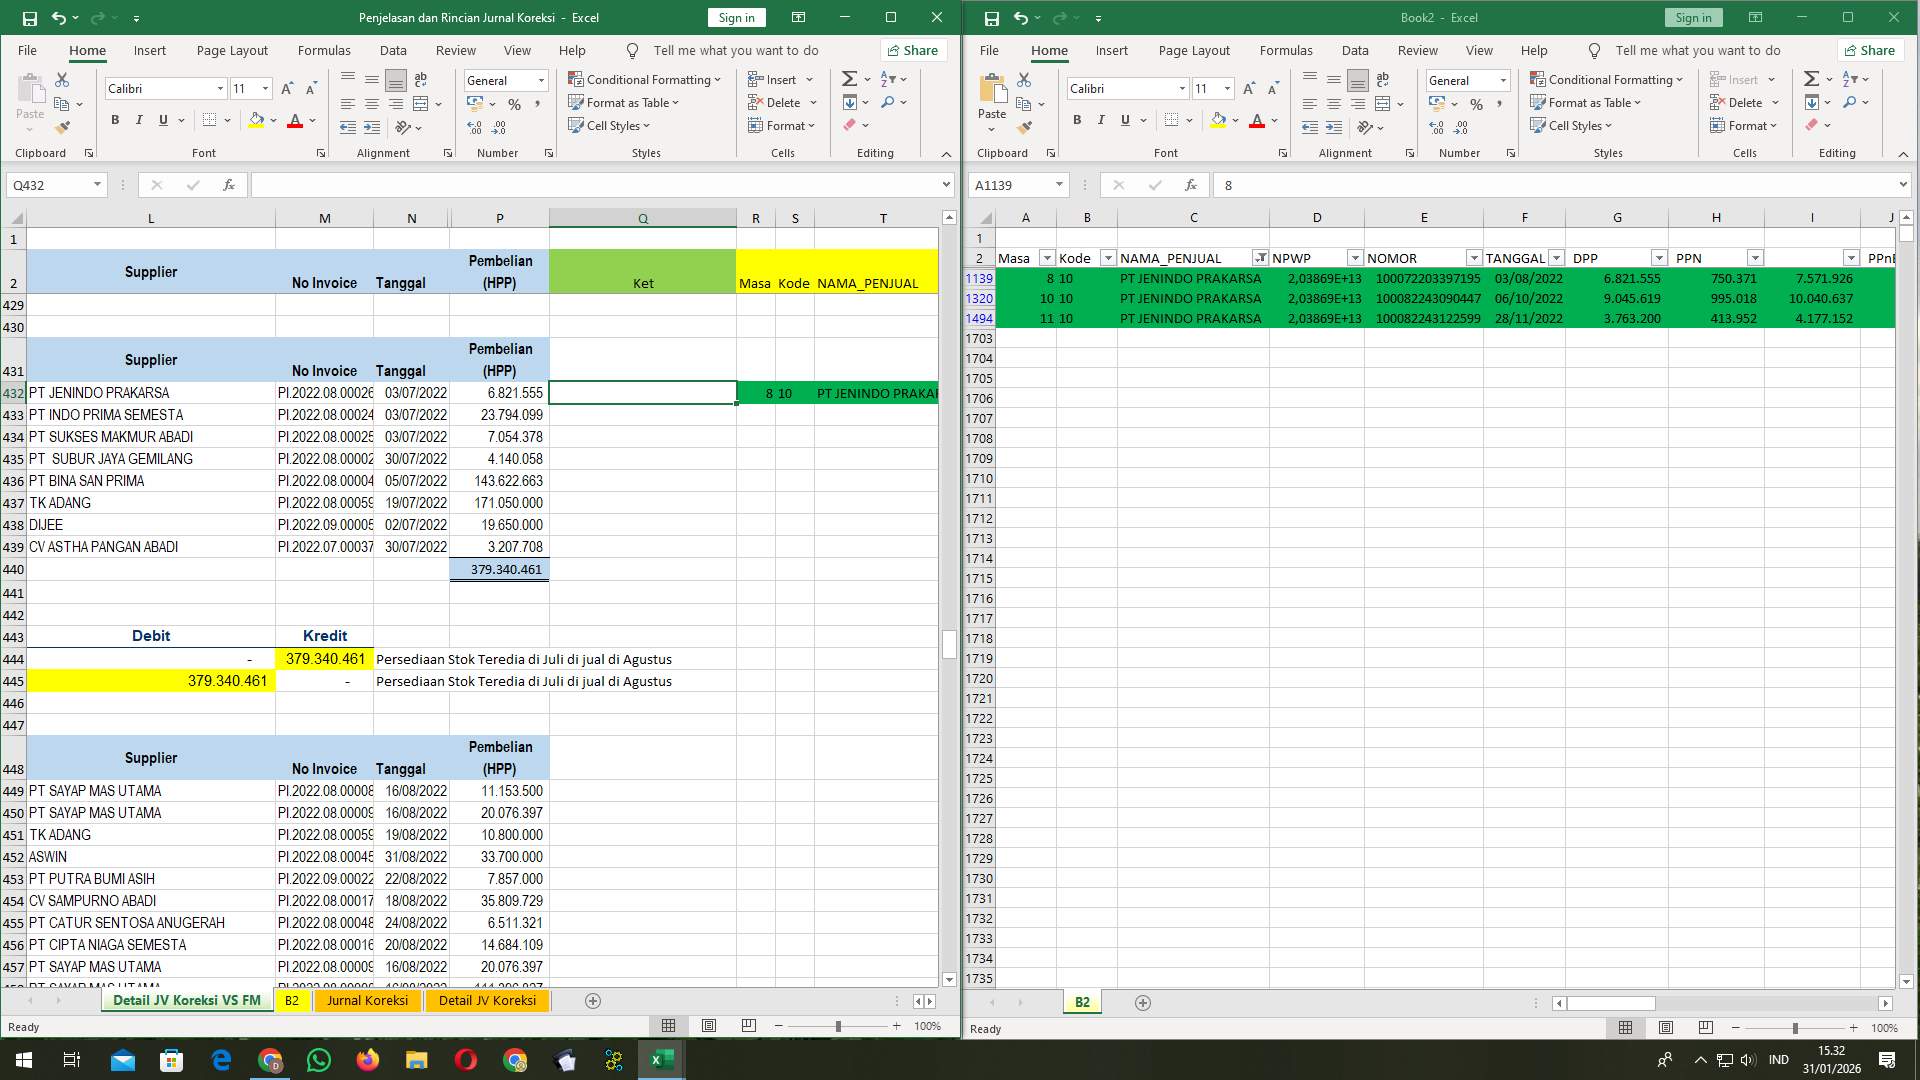Select the Merge & Center icon
The width and height of the screenshot is (1920, 1080).
[x=420, y=102]
